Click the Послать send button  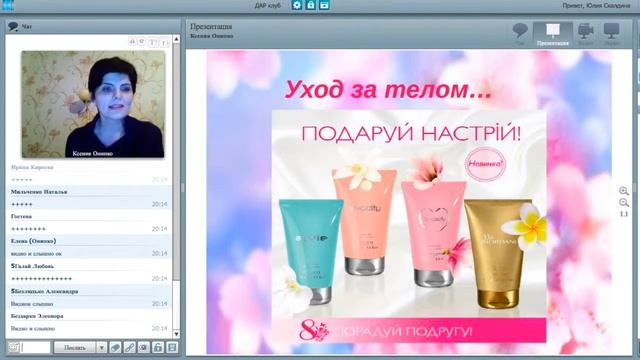(x=75, y=347)
